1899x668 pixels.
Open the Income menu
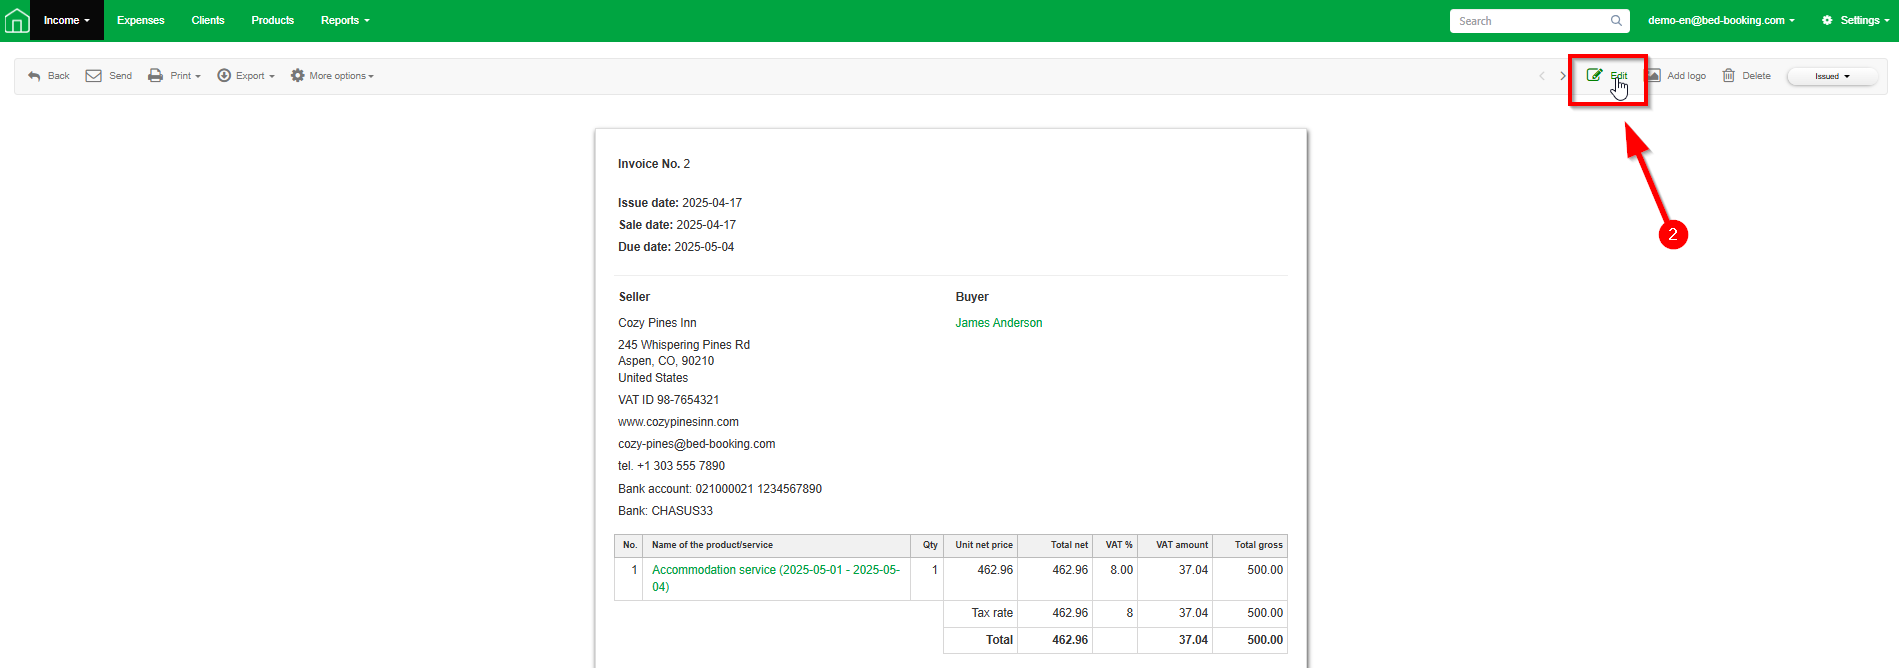coord(67,20)
